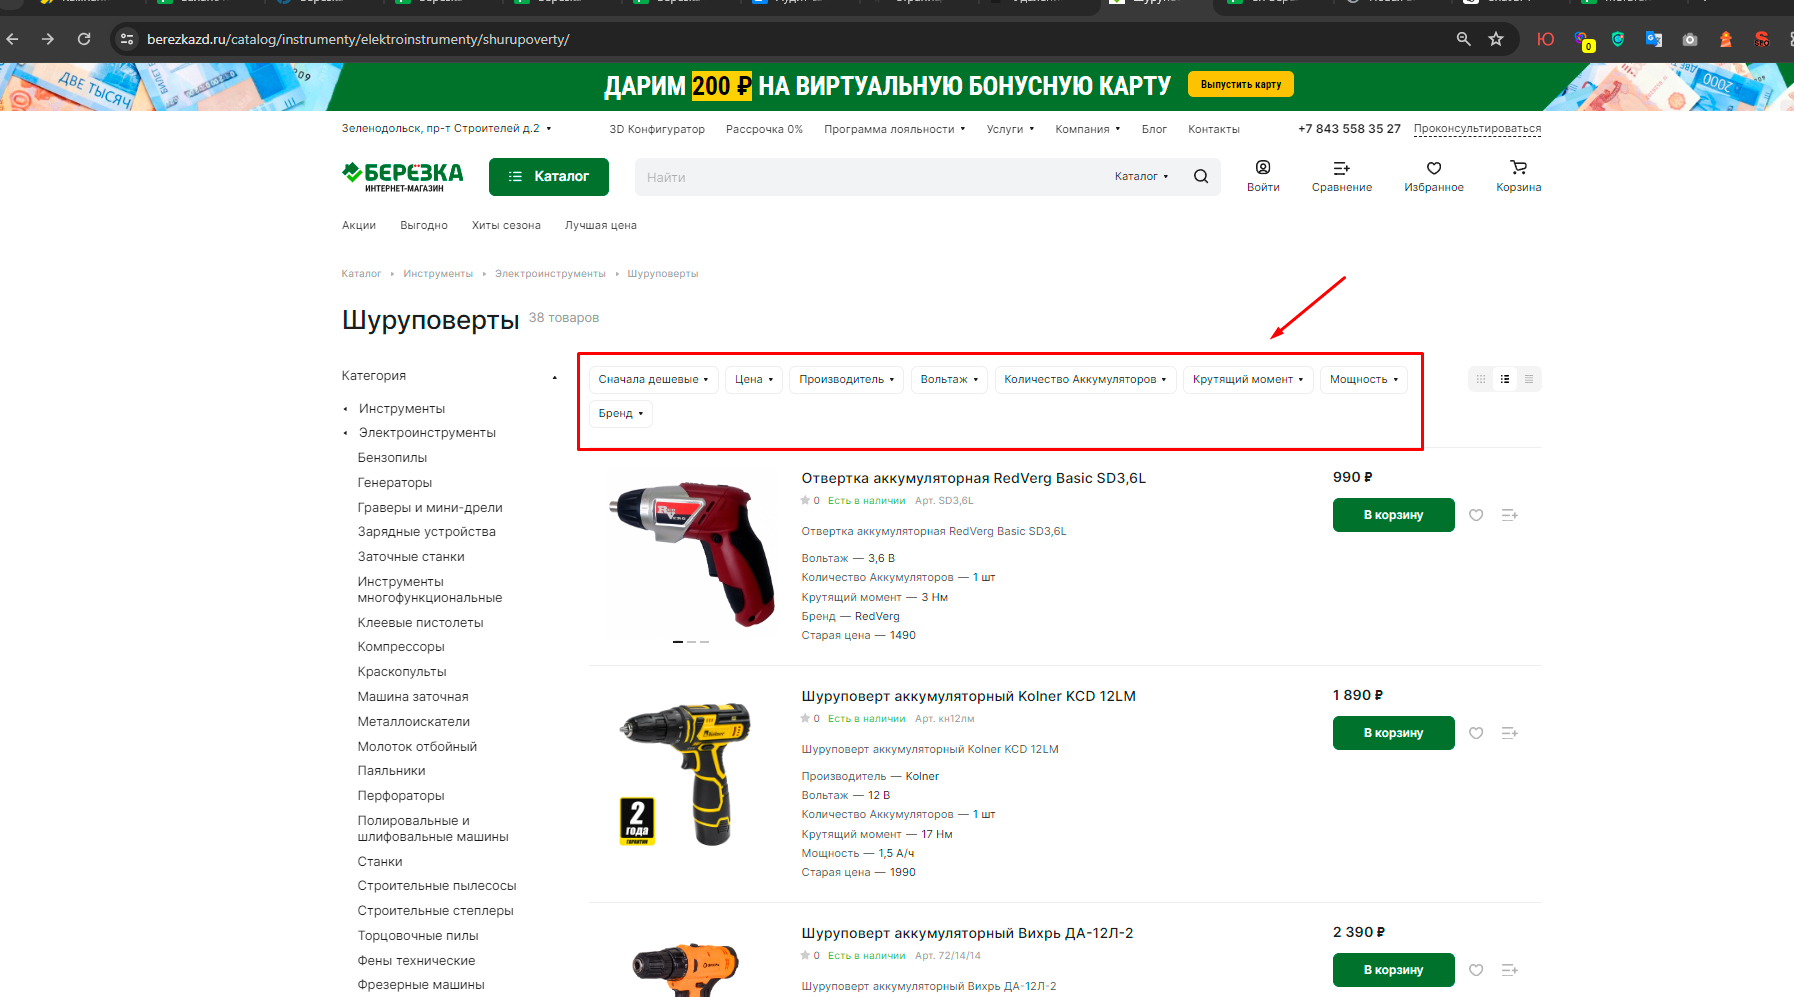Open Шуруповерт аккумуляторный Kolner KCD 12LM title

coord(968,696)
